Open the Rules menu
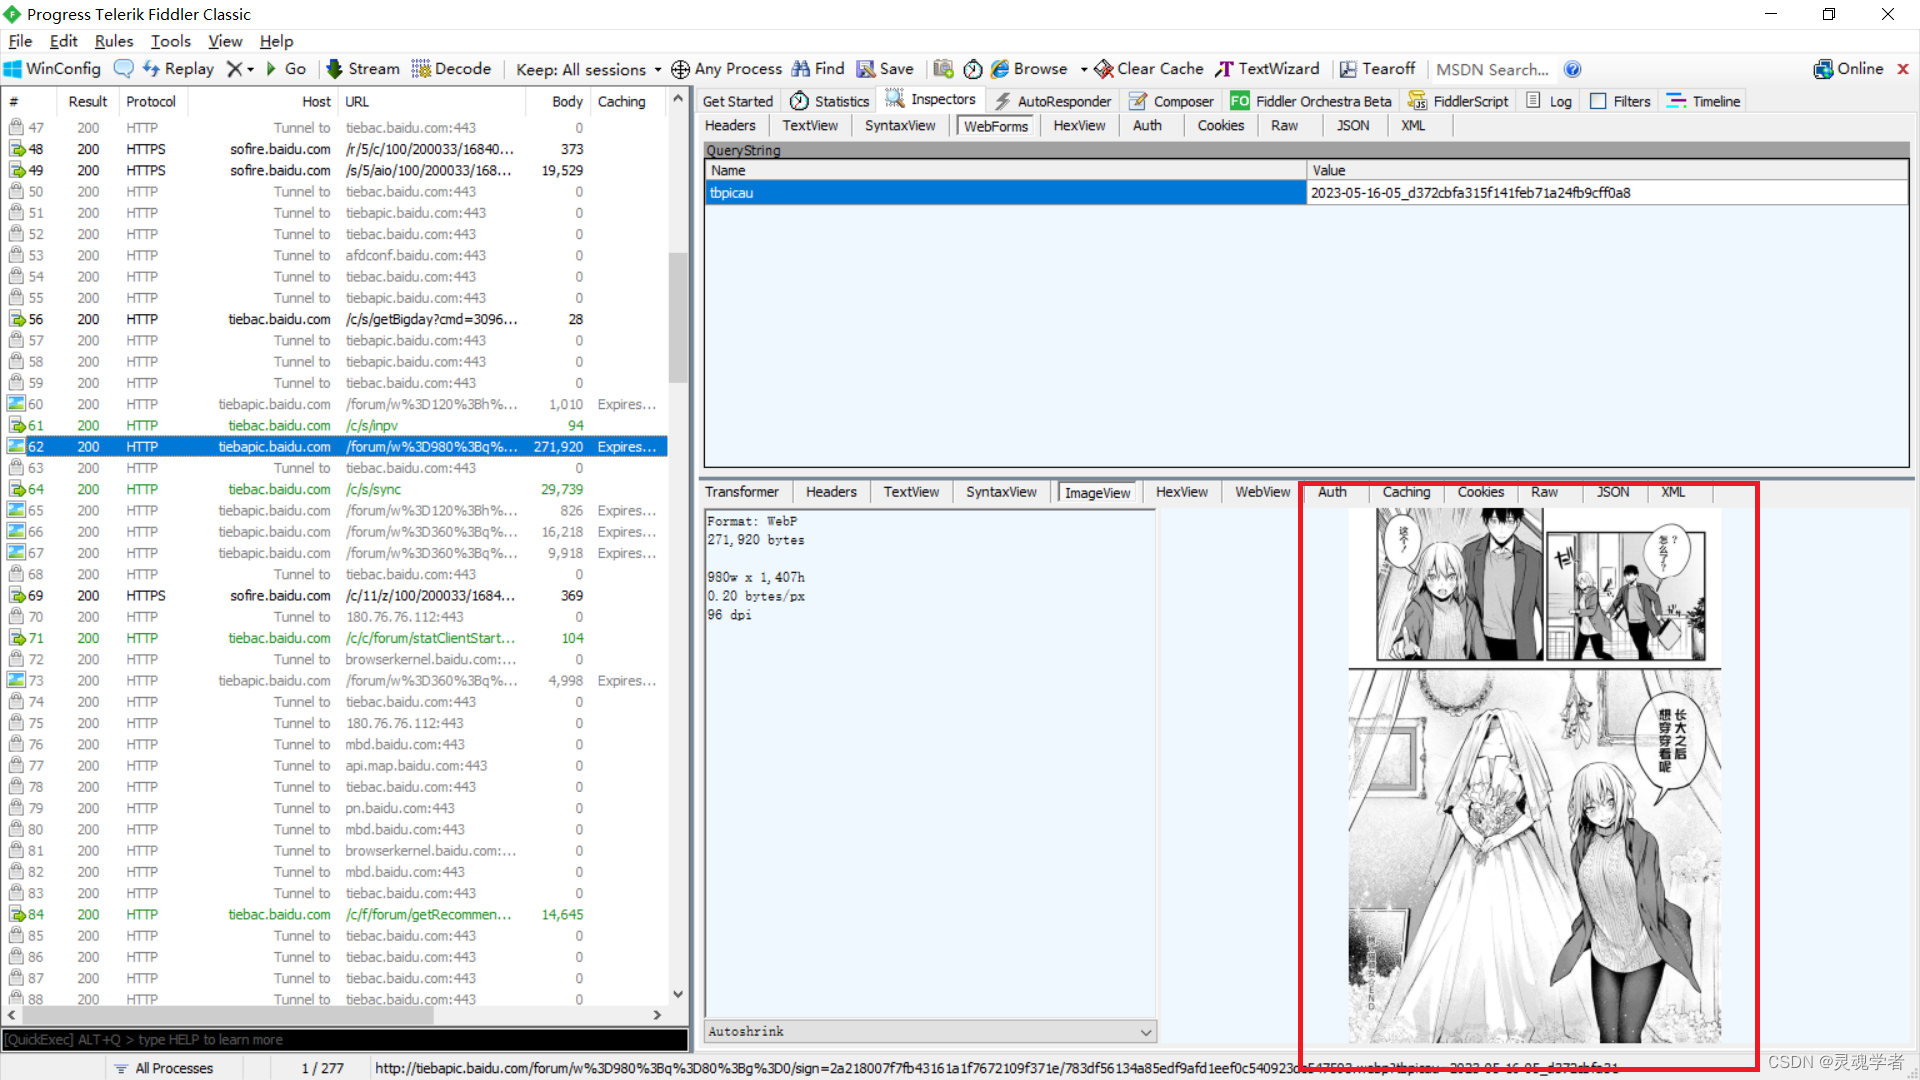Screen dimensions: 1920x1080 coord(113,41)
